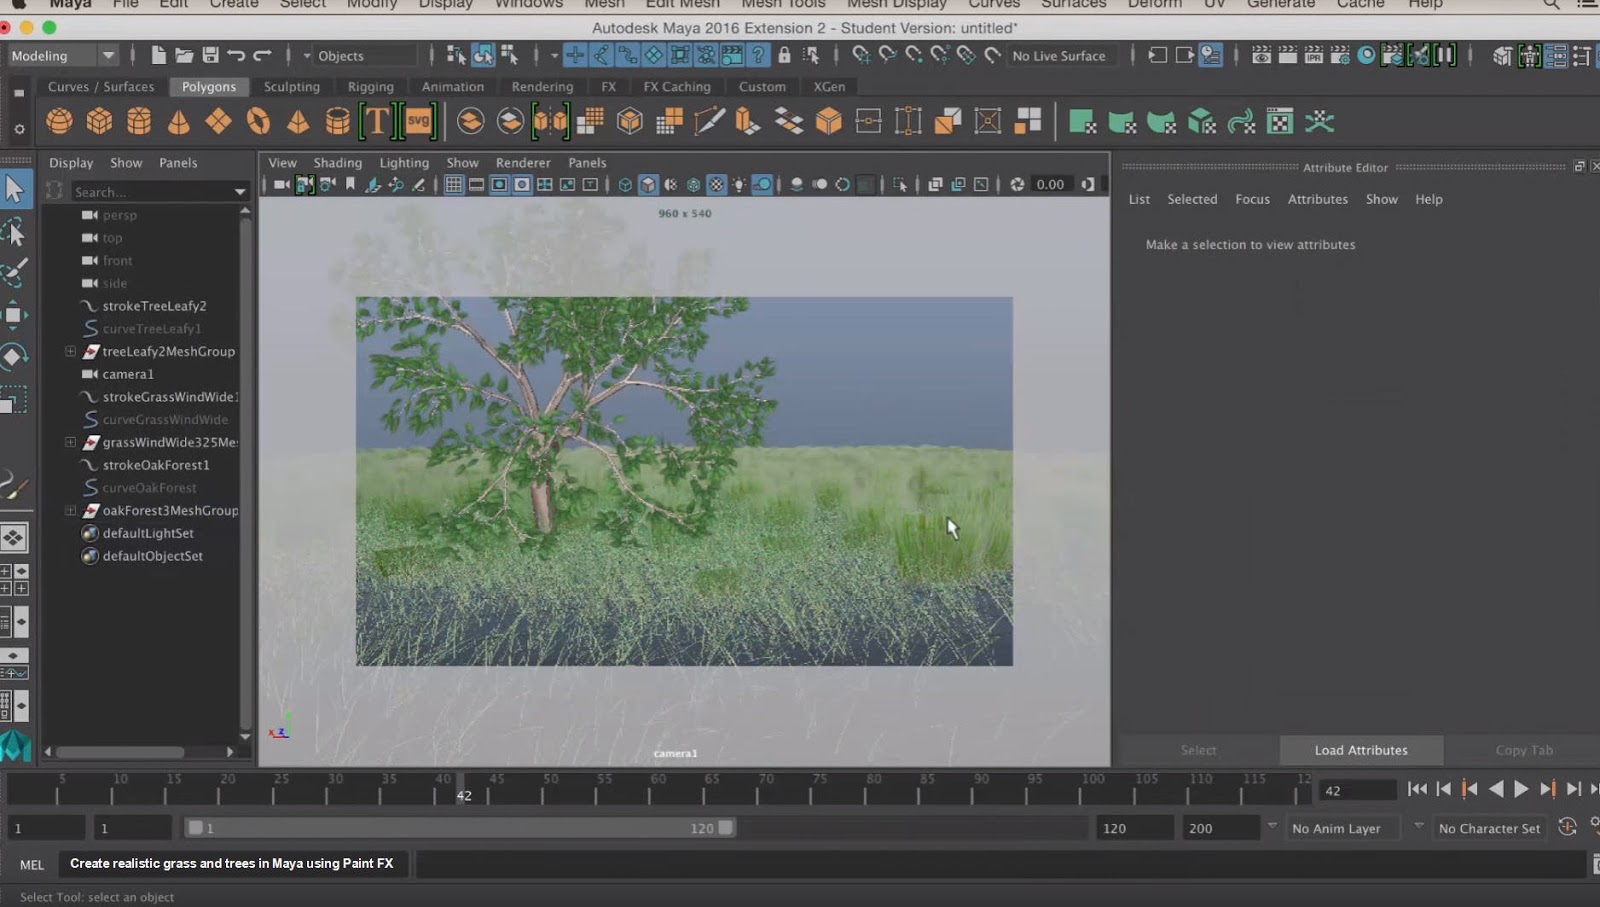Screen dimensions: 1600x907
Task: Open the Paint Effects menu... wait, open Generate menu
Action: [1281, 5]
